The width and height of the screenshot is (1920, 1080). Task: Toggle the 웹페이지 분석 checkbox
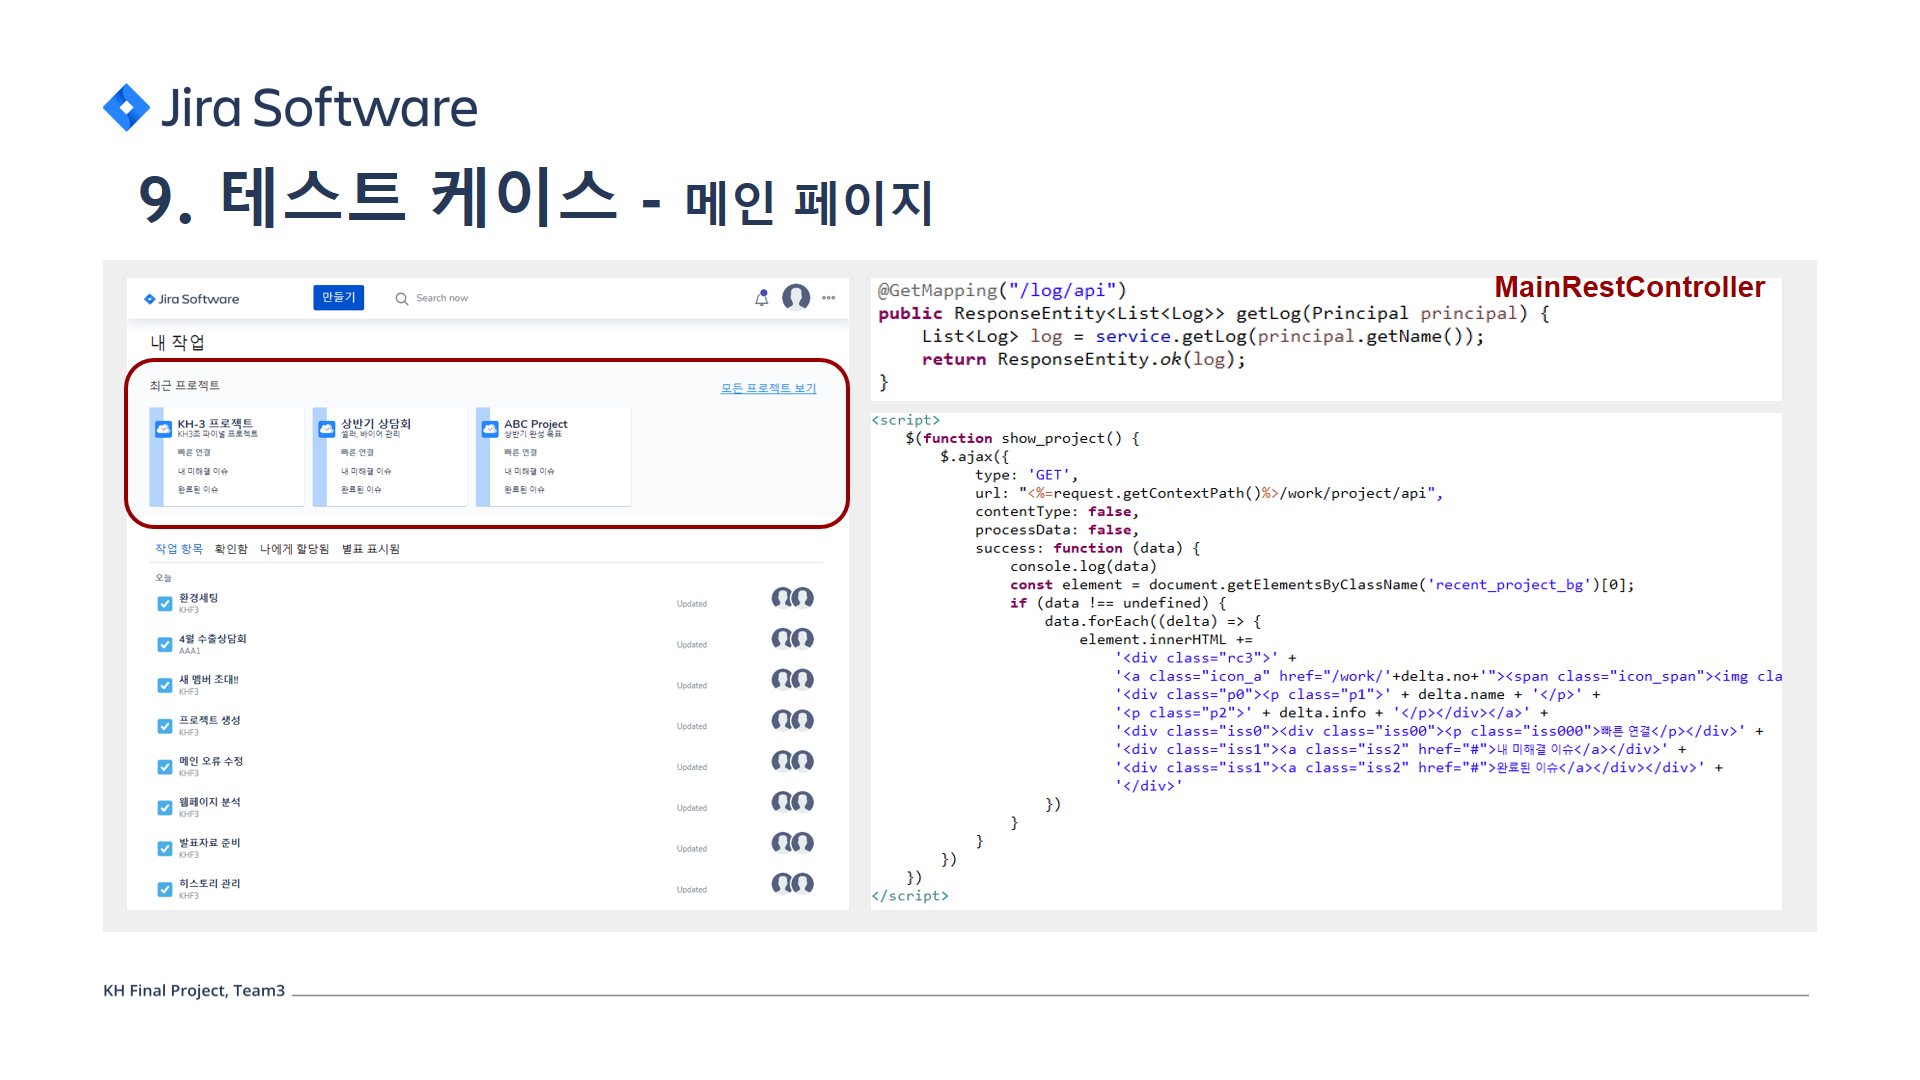click(x=164, y=808)
